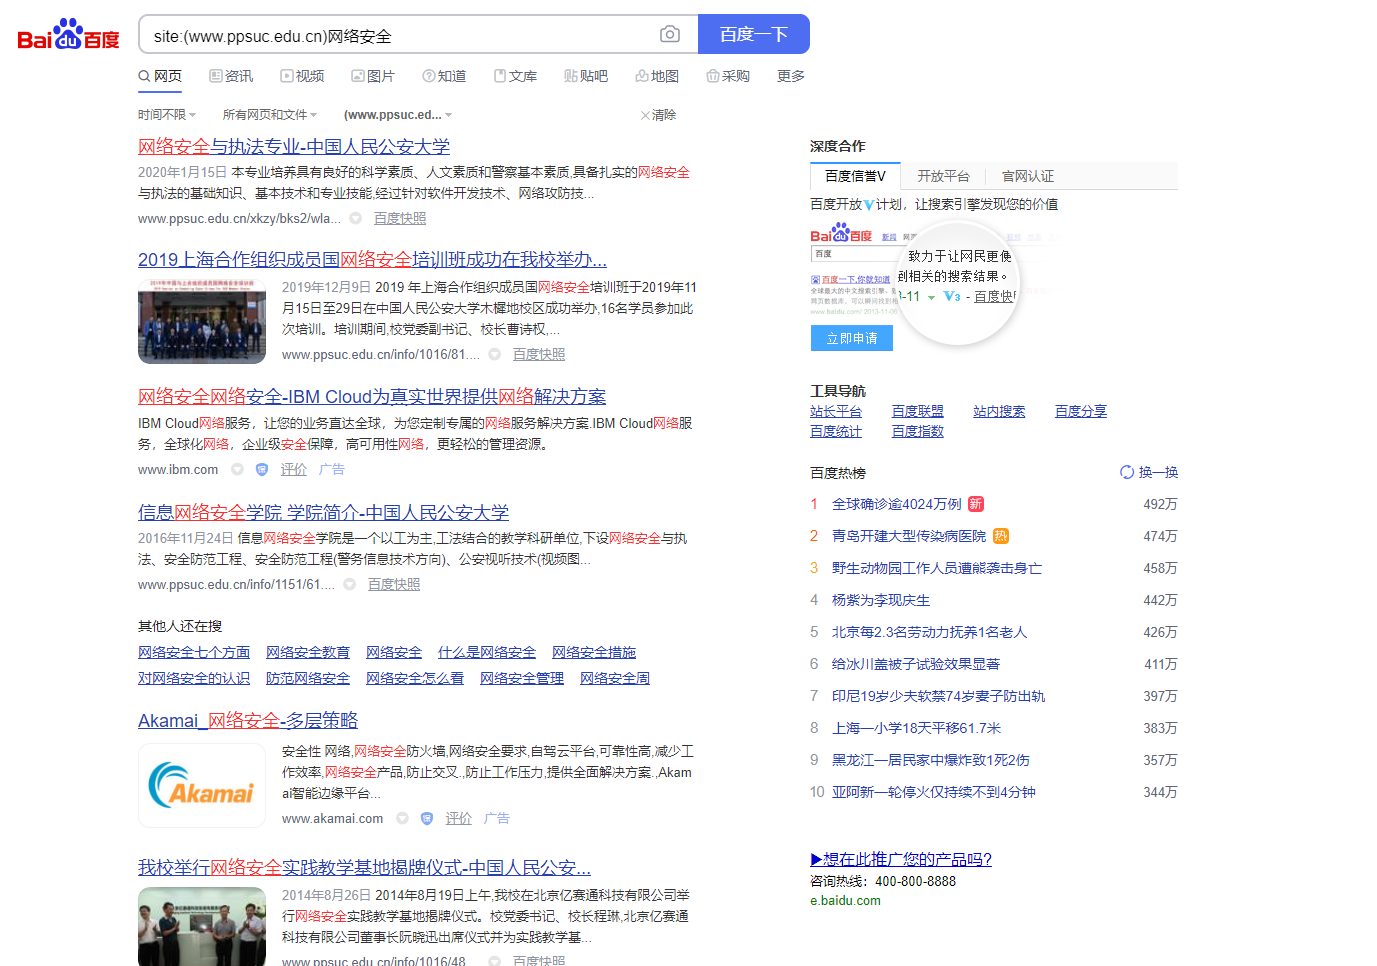This screenshot has height=966, width=1377.
Task: Search related term 防范网络安全
Action: pos(308,679)
